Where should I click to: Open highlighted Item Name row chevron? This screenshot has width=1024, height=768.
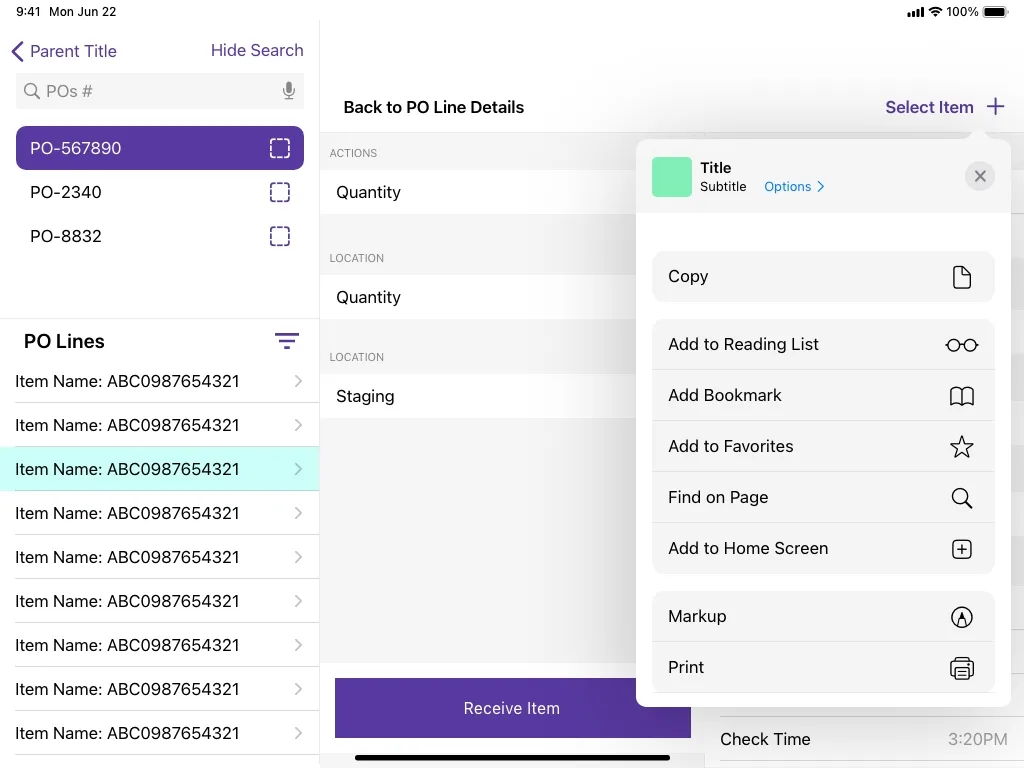click(298, 469)
